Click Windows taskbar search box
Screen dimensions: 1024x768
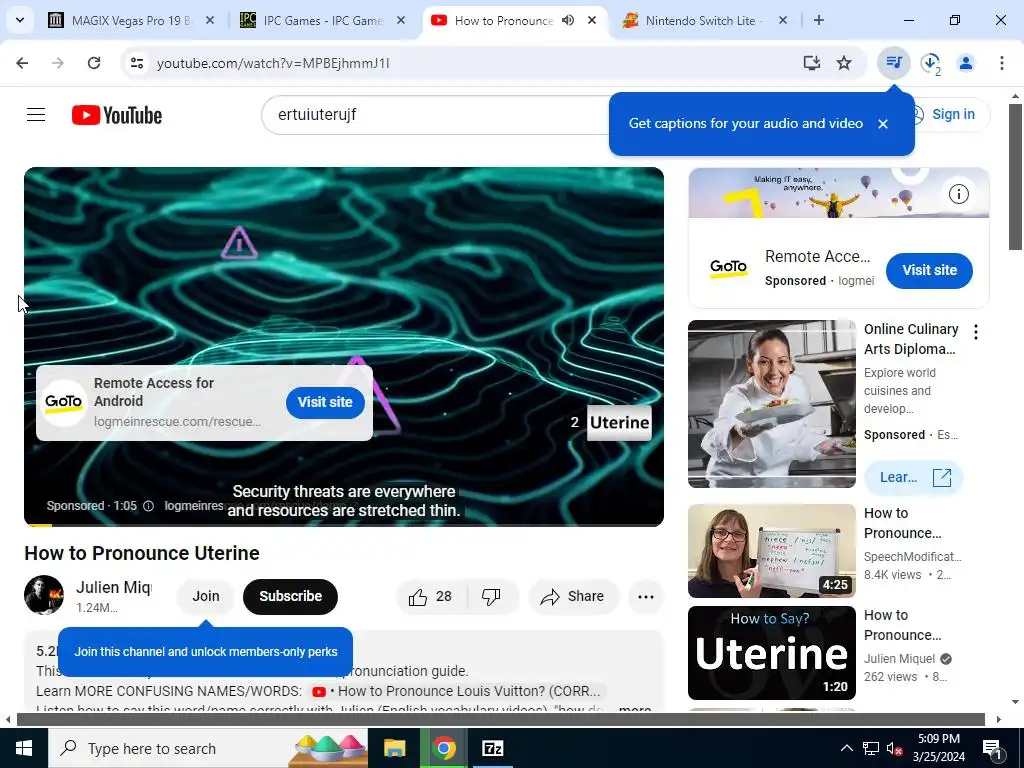(x=208, y=748)
